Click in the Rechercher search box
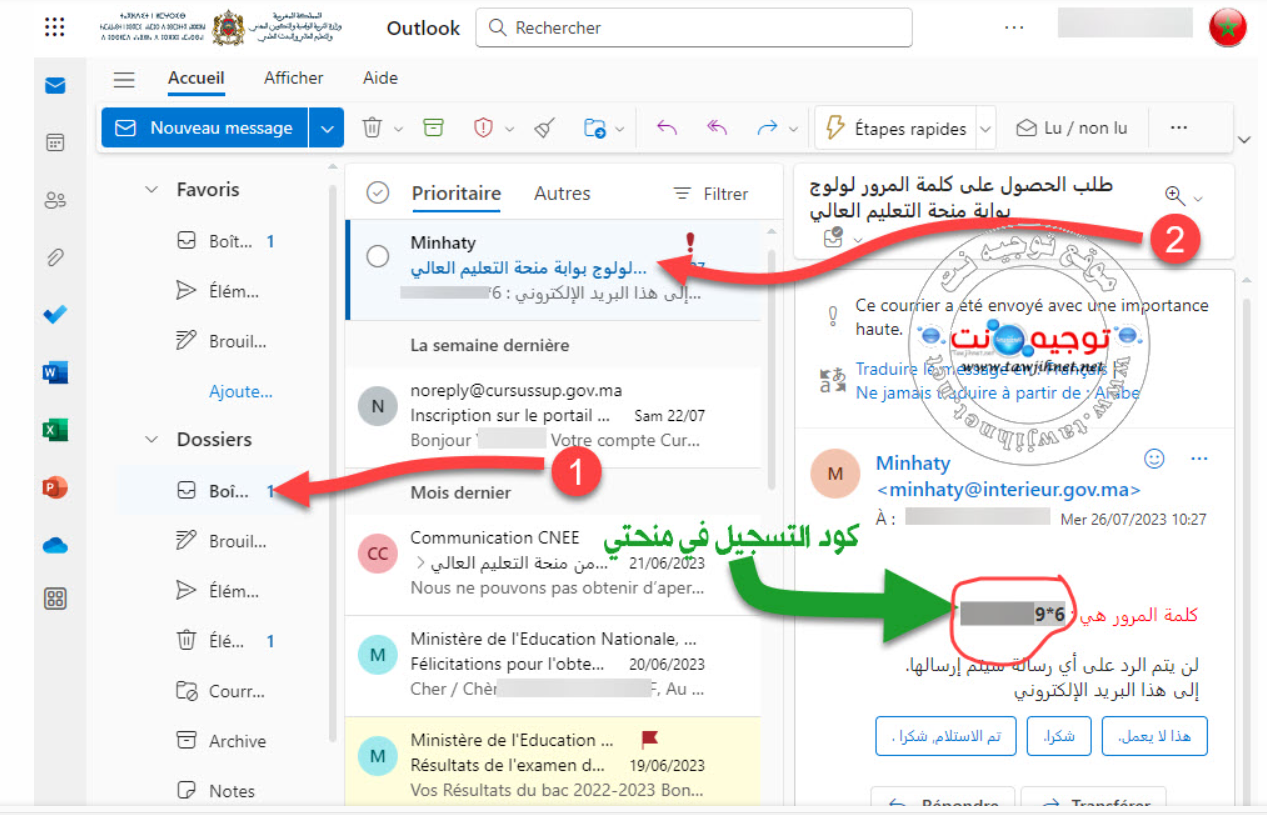Viewport: 1267px width, 815px height. (694, 28)
